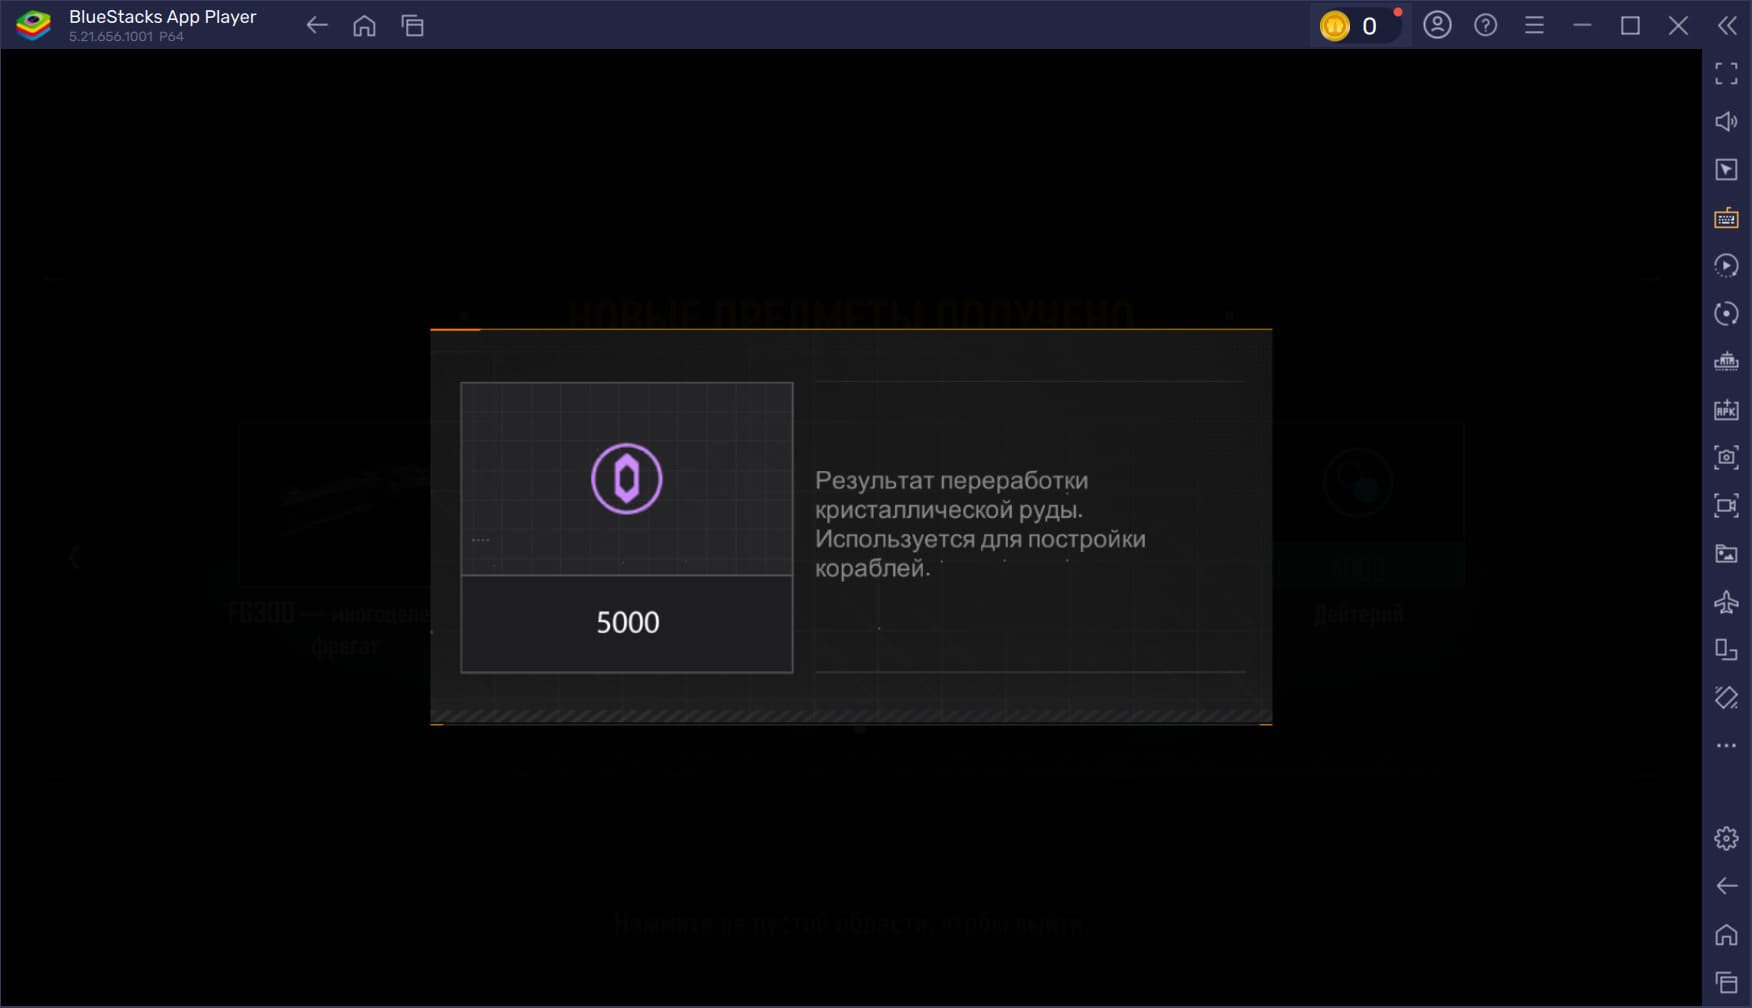Toggle cursor lock icon in sidebar
1752x1008 pixels.
click(x=1726, y=169)
